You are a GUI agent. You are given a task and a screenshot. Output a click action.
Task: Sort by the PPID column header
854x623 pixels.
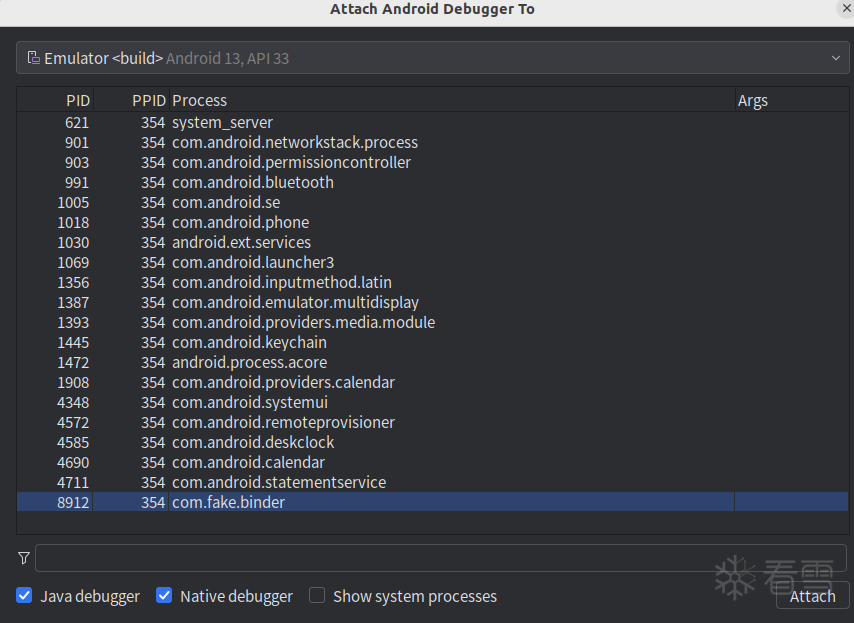coord(148,100)
